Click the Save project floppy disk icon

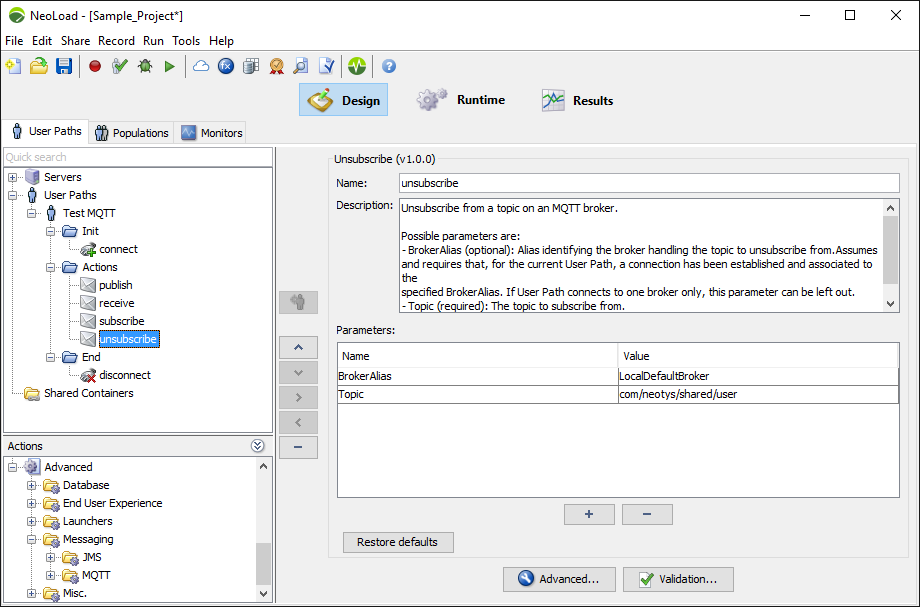(64, 66)
